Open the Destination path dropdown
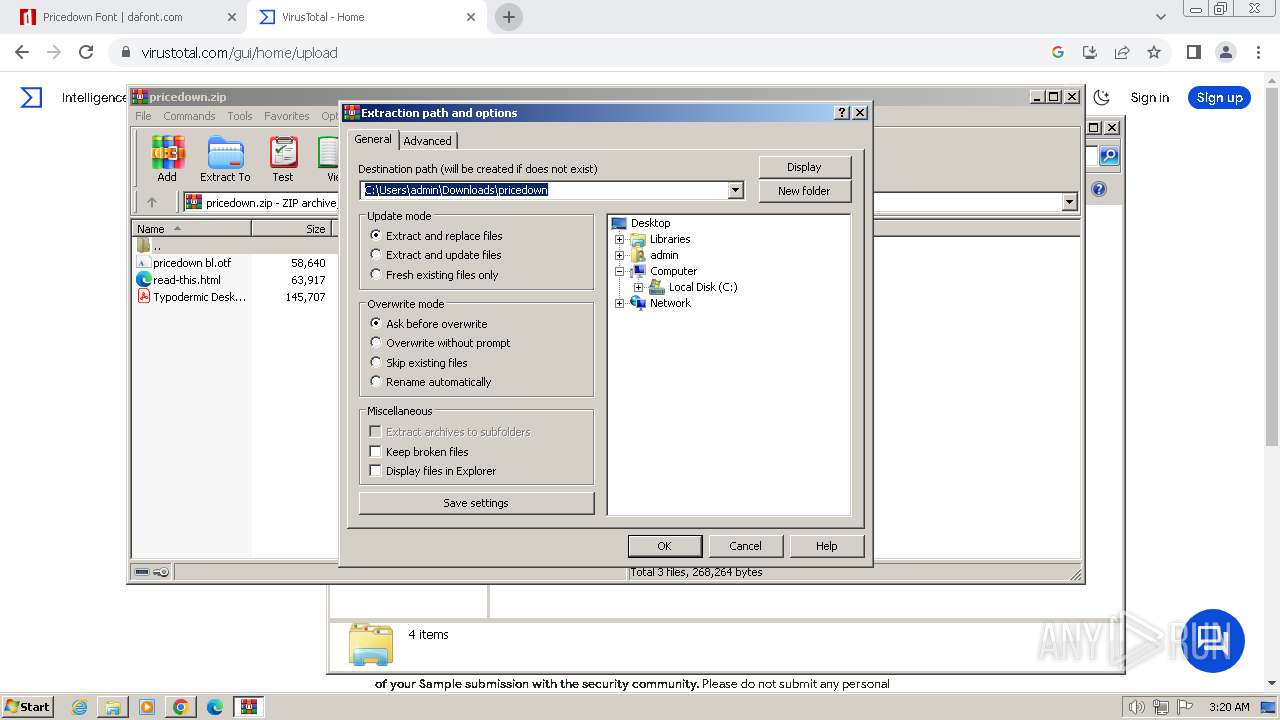 coord(736,190)
